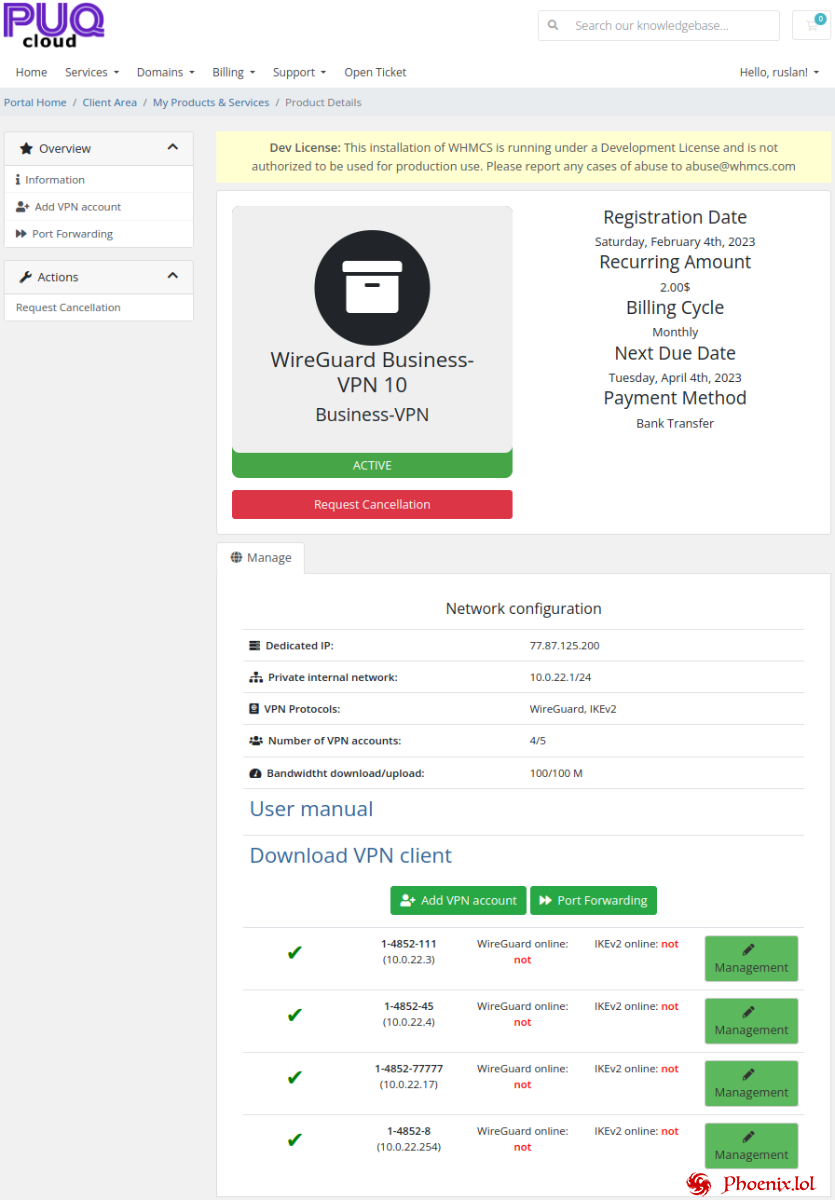Click the green Add VPN account button
The height and width of the screenshot is (1200, 835).
pos(458,900)
